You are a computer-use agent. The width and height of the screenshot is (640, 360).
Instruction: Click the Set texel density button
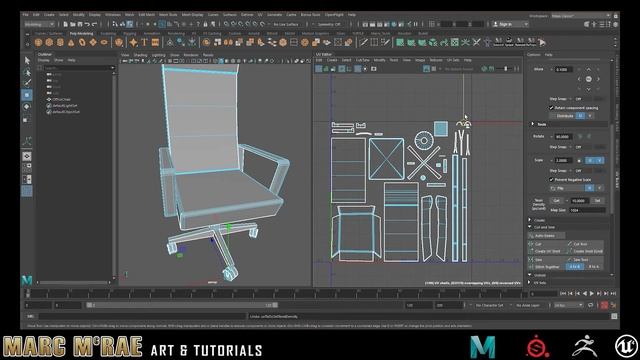pyautogui.click(x=597, y=201)
